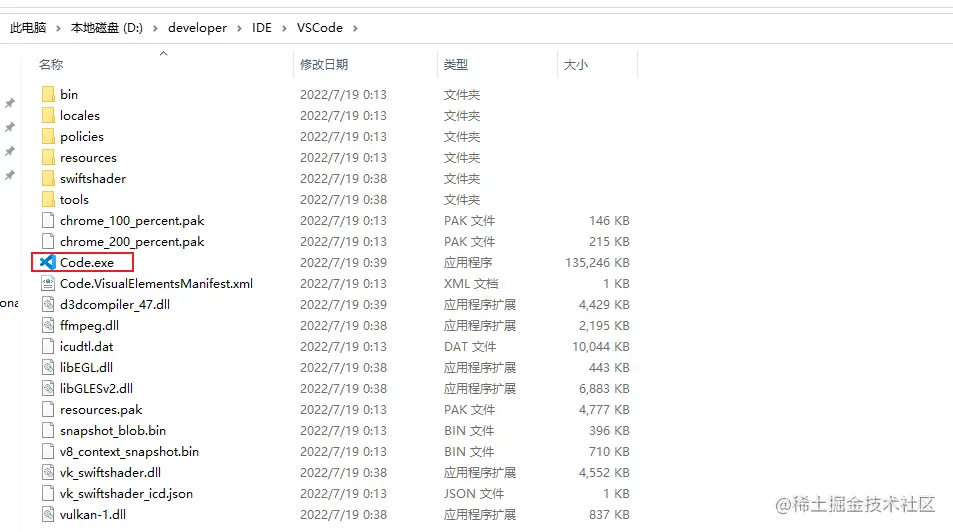
Task: Click the libGLESv2.dll file icon
Action: click(x=48, y=389)
